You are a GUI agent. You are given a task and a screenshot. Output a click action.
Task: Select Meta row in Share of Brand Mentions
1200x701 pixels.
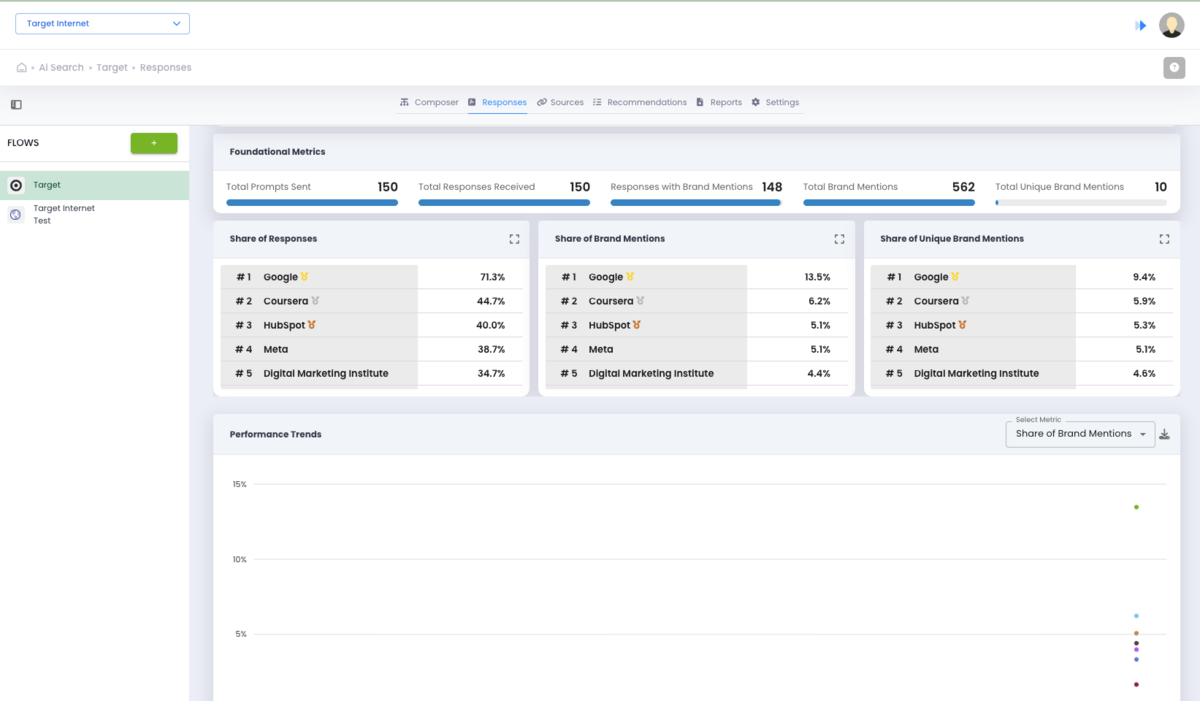(x=696, y=349)
